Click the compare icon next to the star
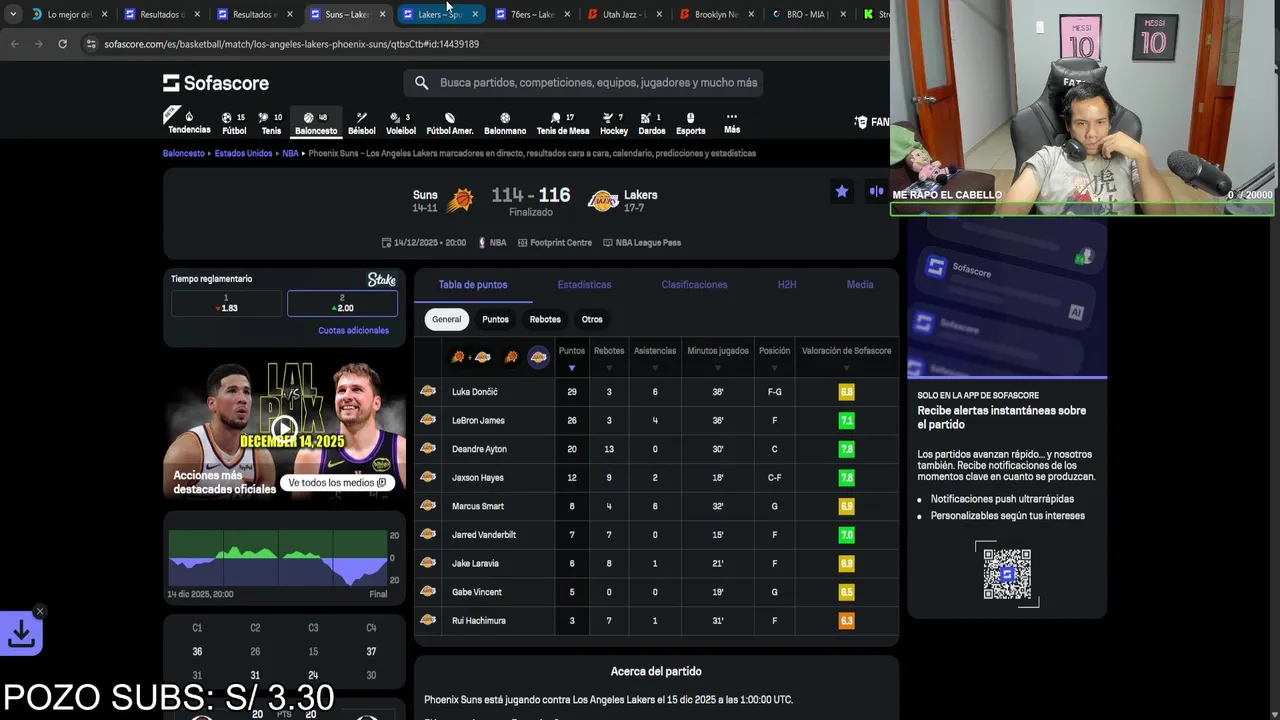This screenshot has width=1280, height=720. (x=876, y=191)
